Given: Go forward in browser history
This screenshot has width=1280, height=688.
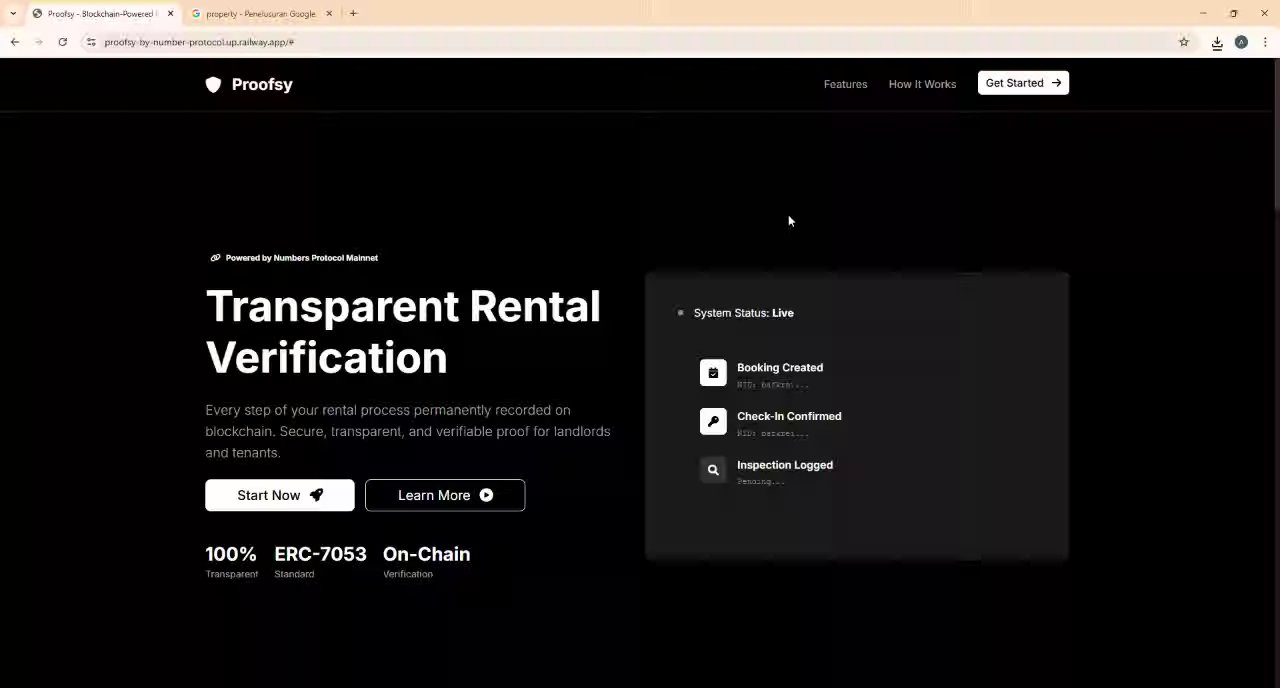Looking at the screenshot, I should (38, 42).
